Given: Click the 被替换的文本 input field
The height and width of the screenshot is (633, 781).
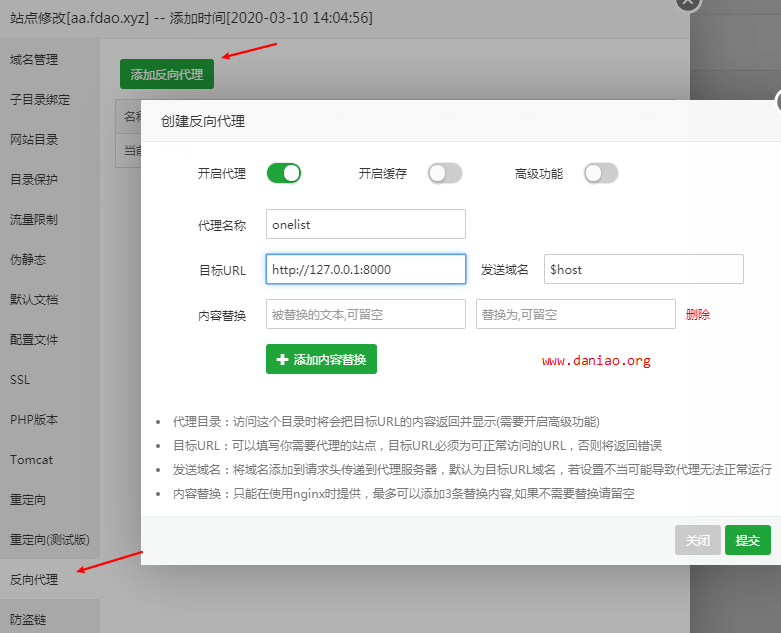Looking at the screenshot, I should [366, 314].
